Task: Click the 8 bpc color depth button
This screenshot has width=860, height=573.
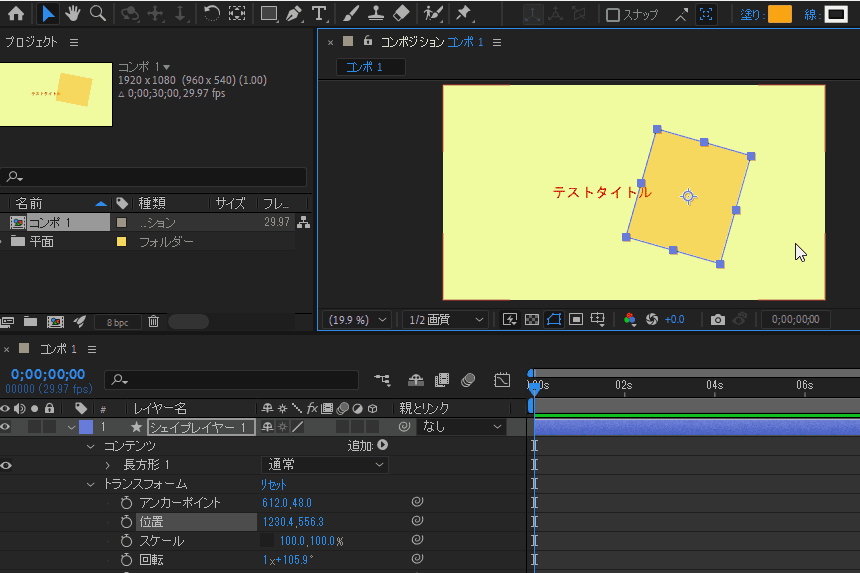Action: 117,322
